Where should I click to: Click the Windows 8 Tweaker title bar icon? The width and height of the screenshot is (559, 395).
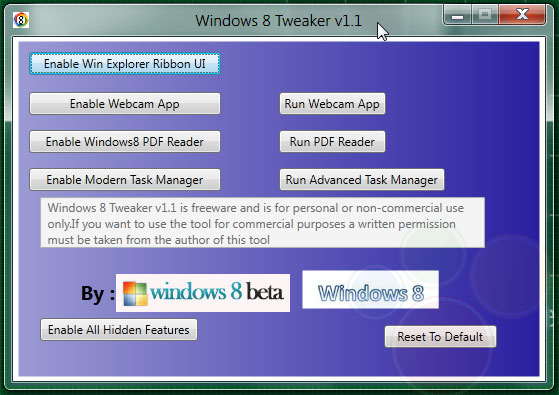coord(21,20)
